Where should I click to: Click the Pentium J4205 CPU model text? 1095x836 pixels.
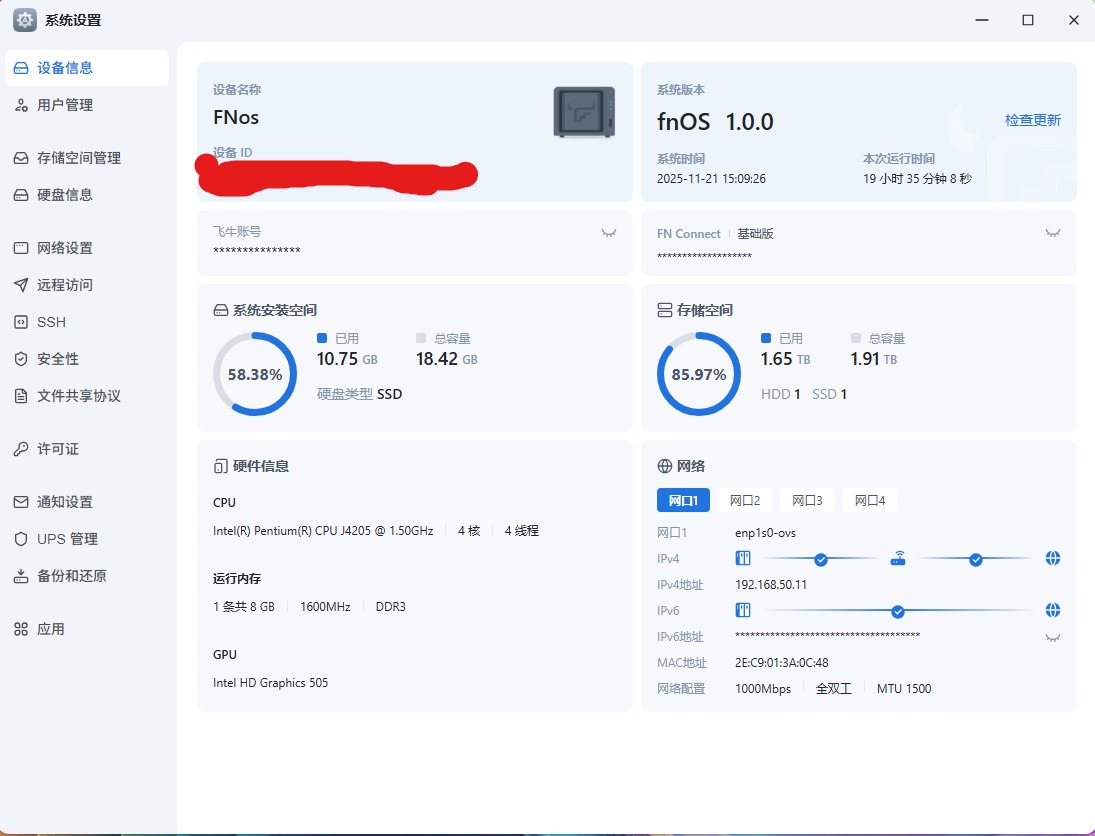point(323,531)
